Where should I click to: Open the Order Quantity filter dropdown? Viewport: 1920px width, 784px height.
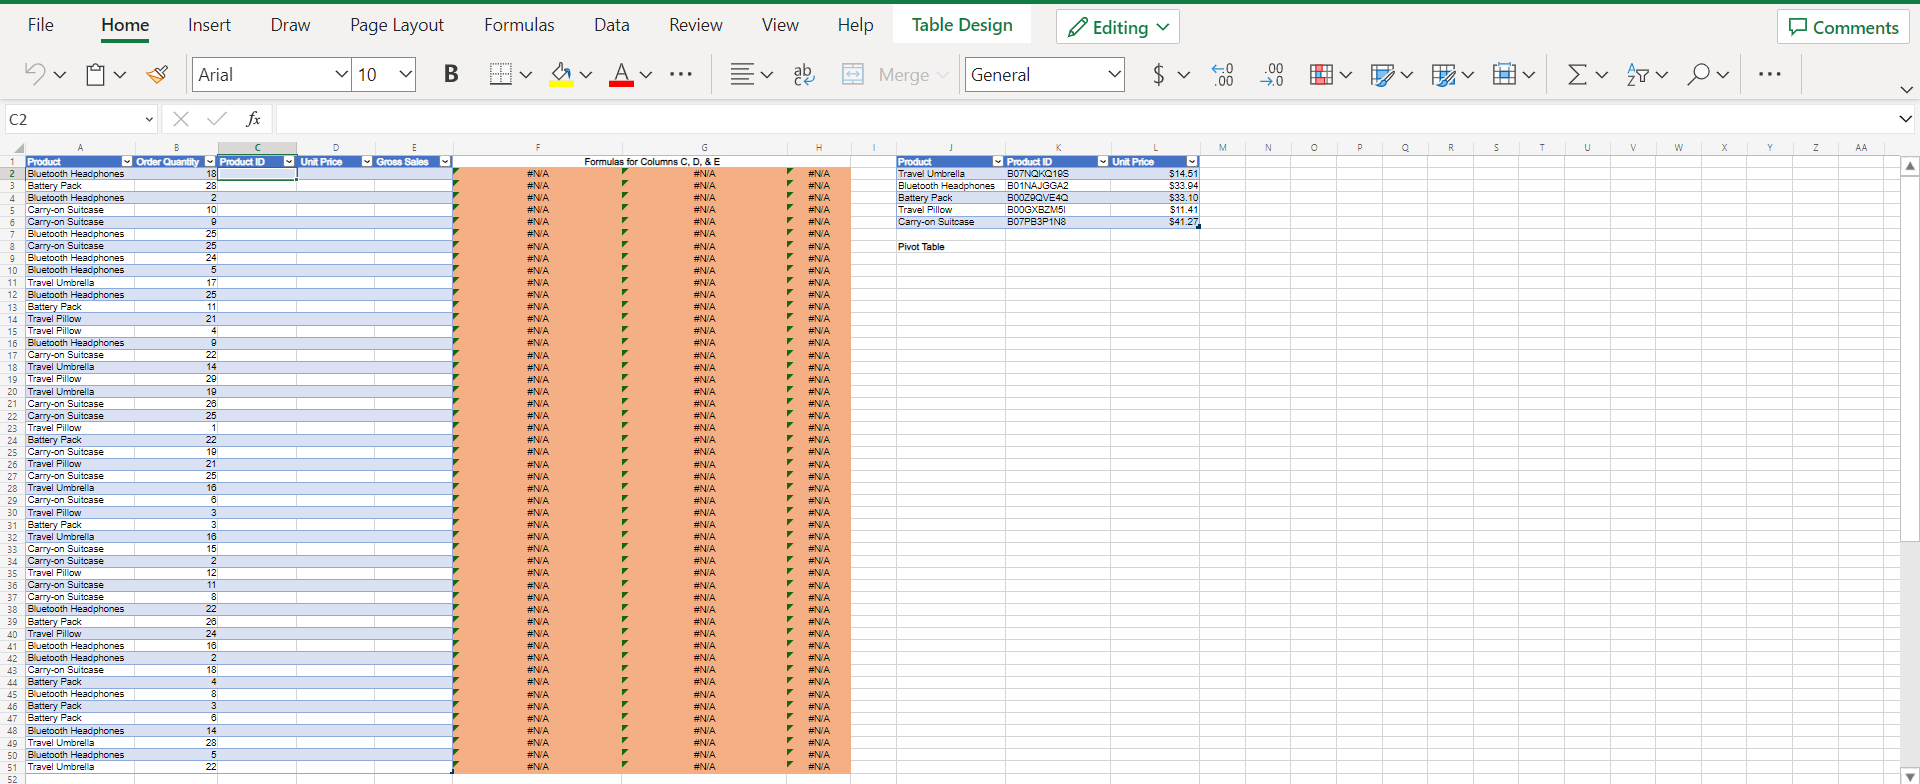pos(210,162)
